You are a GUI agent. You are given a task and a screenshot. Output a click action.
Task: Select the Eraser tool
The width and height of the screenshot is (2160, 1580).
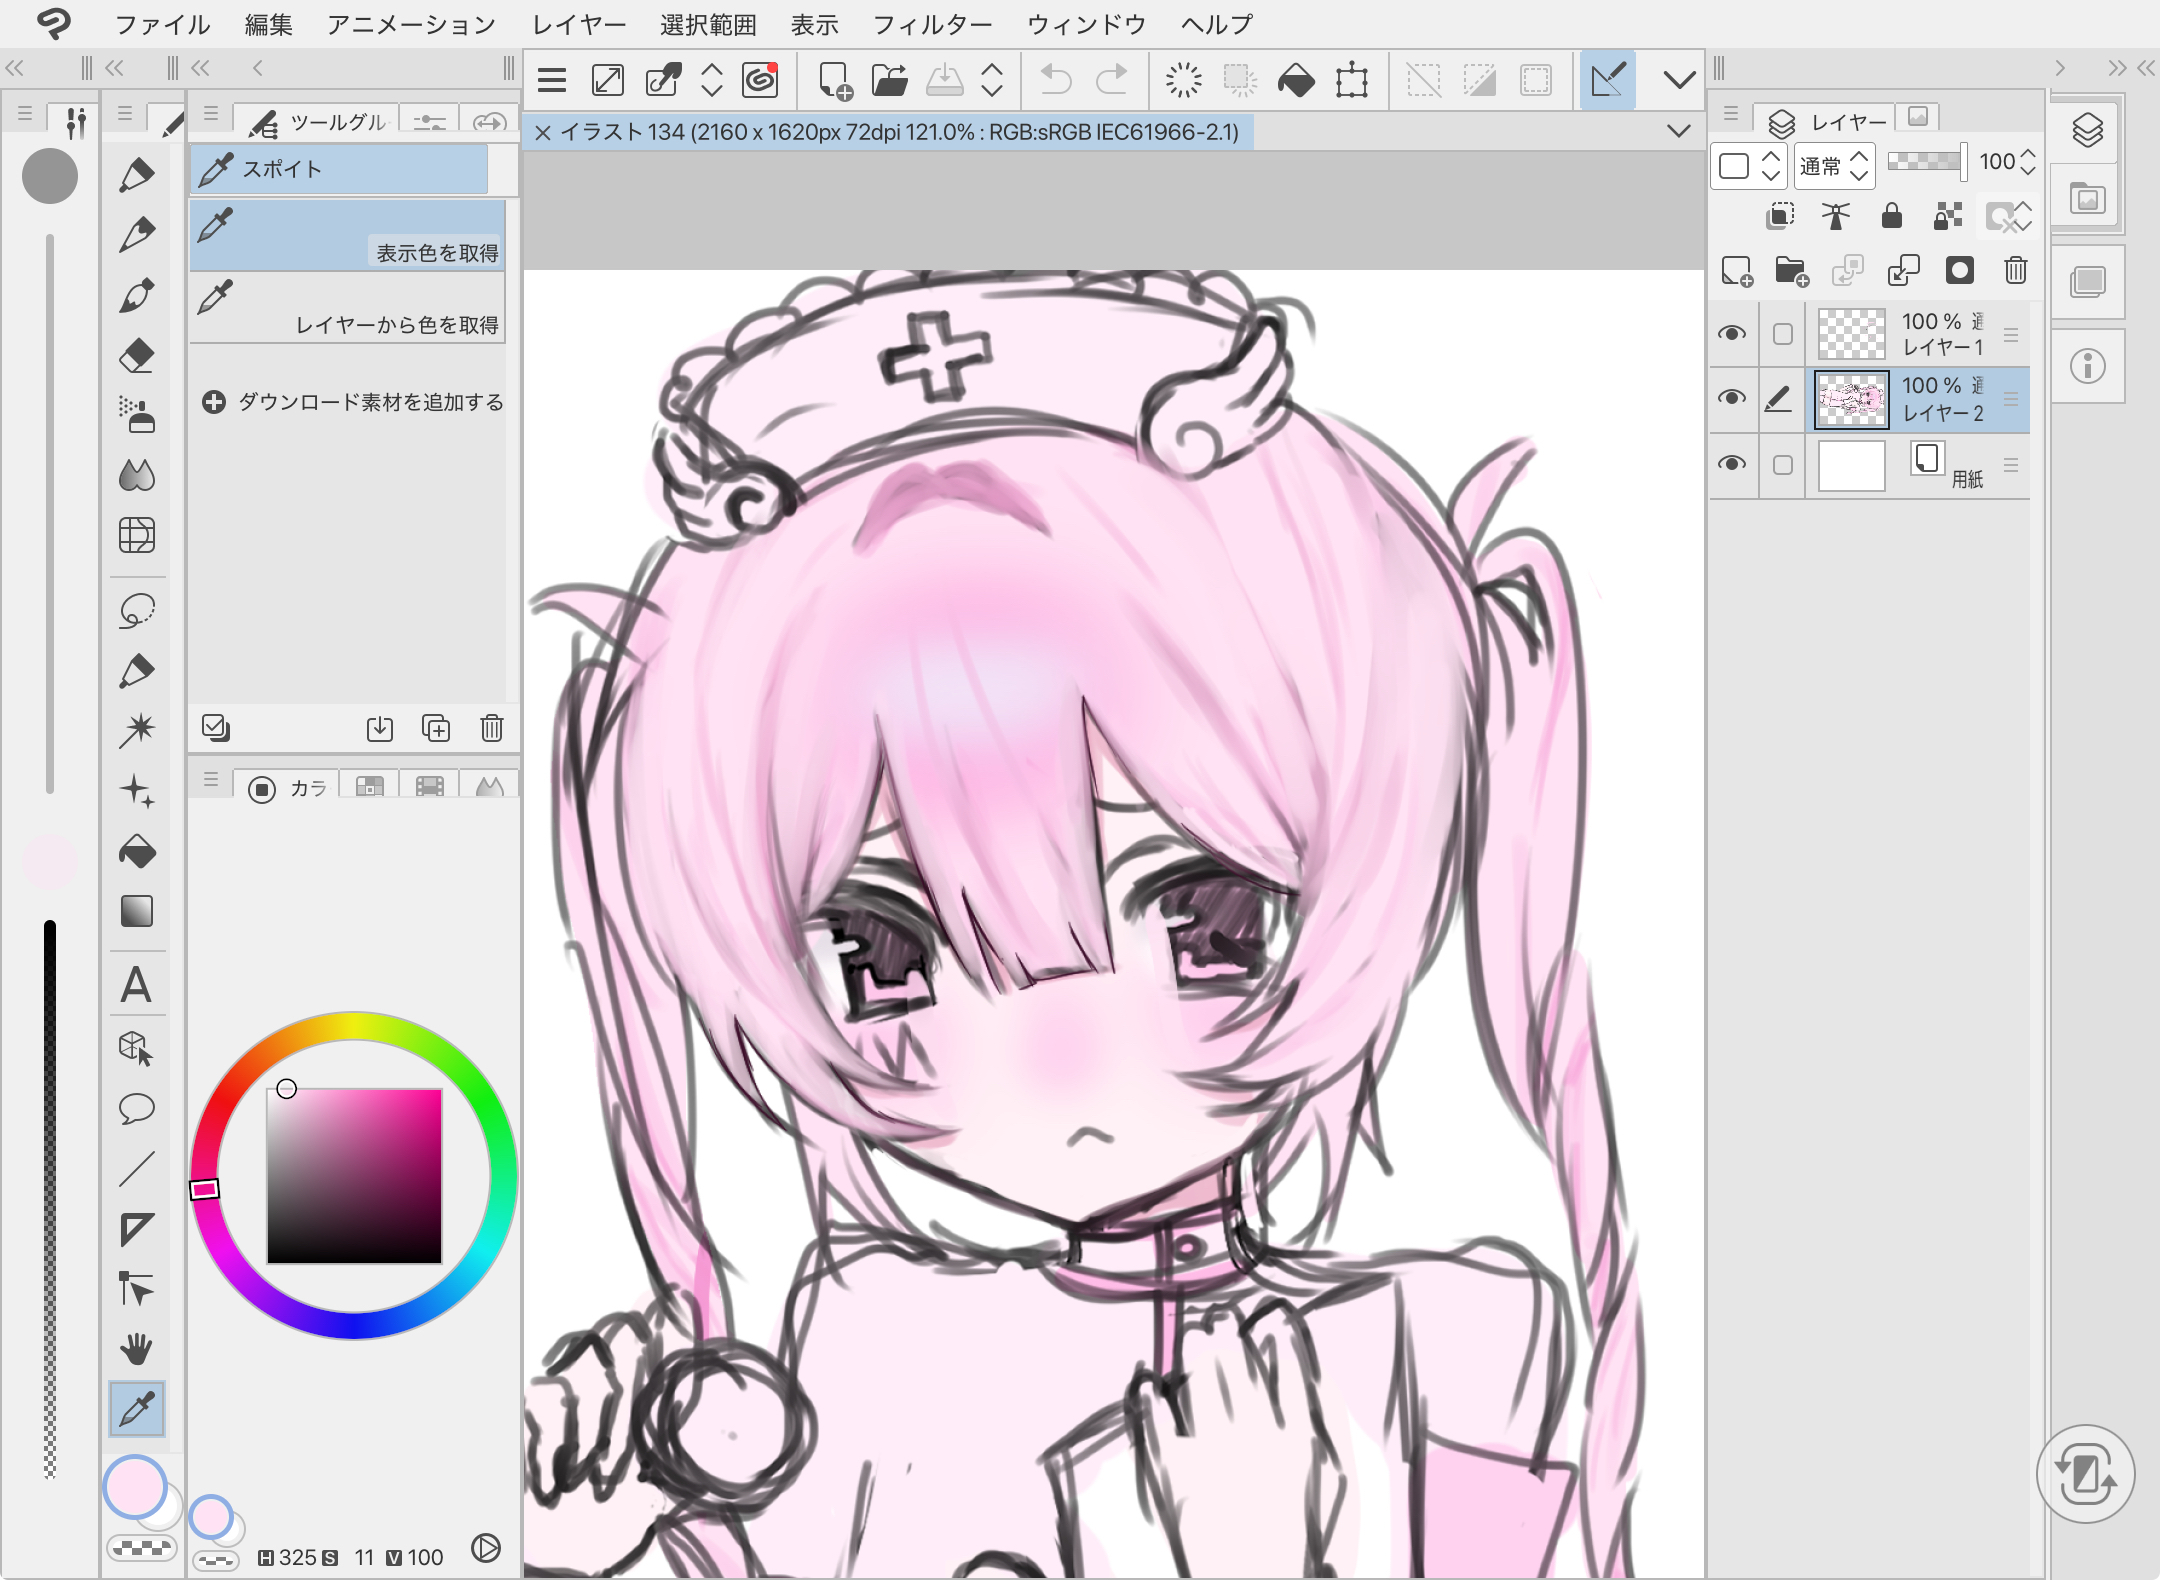tap(137, 355)
